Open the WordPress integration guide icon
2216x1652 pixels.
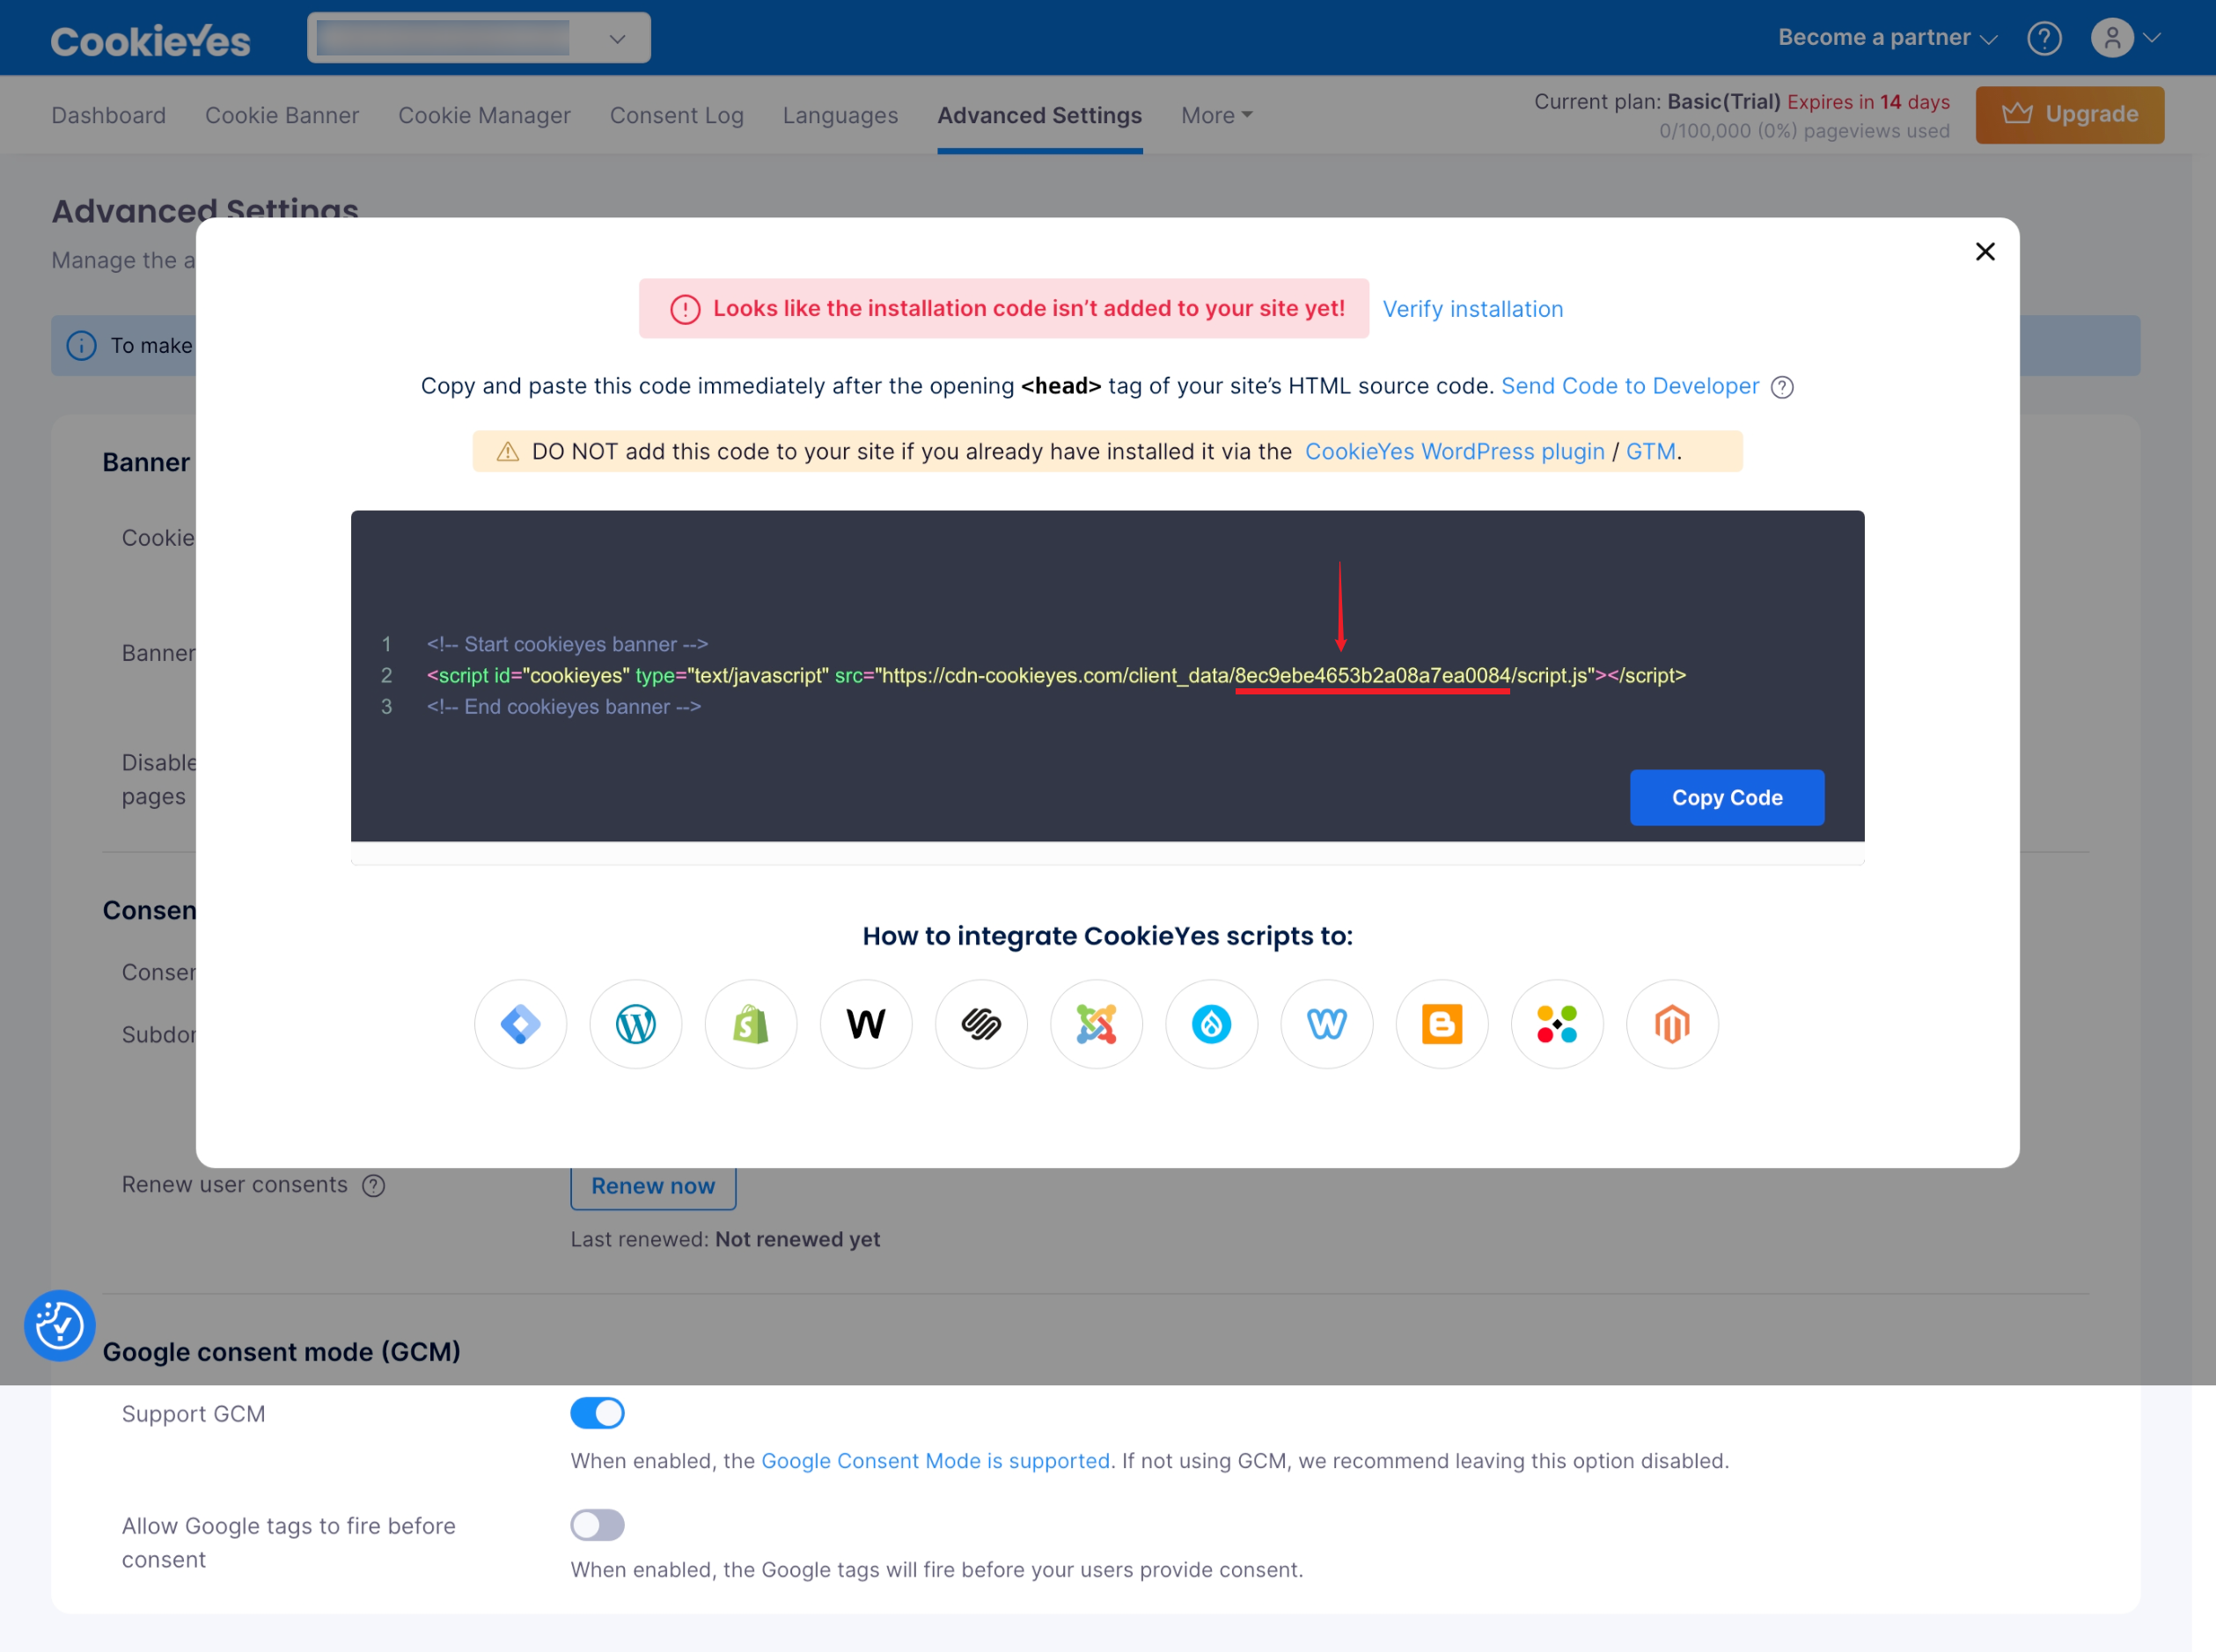point(635,1024)
